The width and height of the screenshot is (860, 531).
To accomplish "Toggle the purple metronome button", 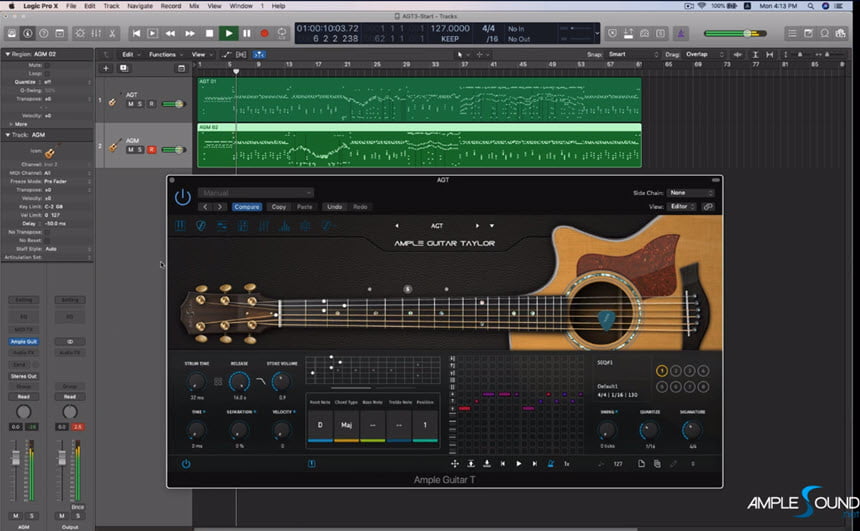I will [681, 33].
